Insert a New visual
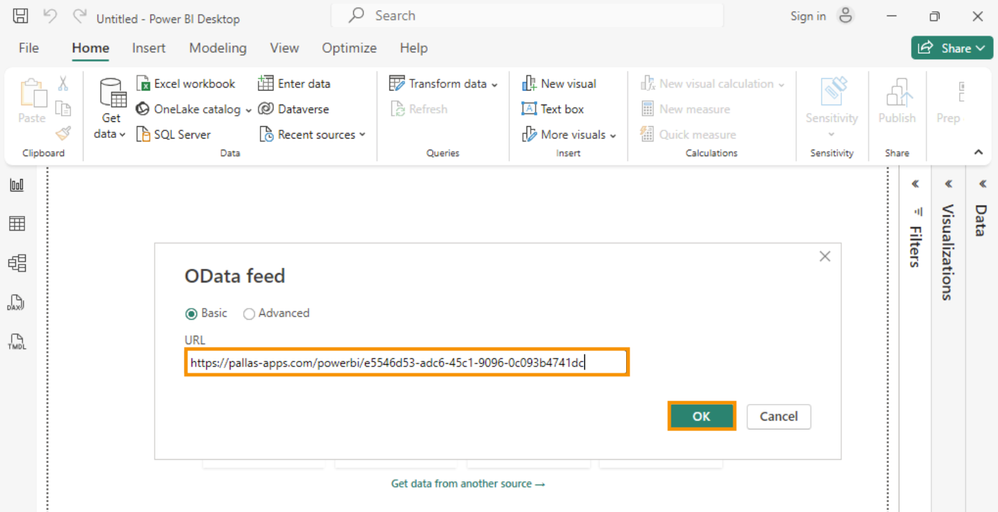Screen dimensions: 998x512 (559, 83)
